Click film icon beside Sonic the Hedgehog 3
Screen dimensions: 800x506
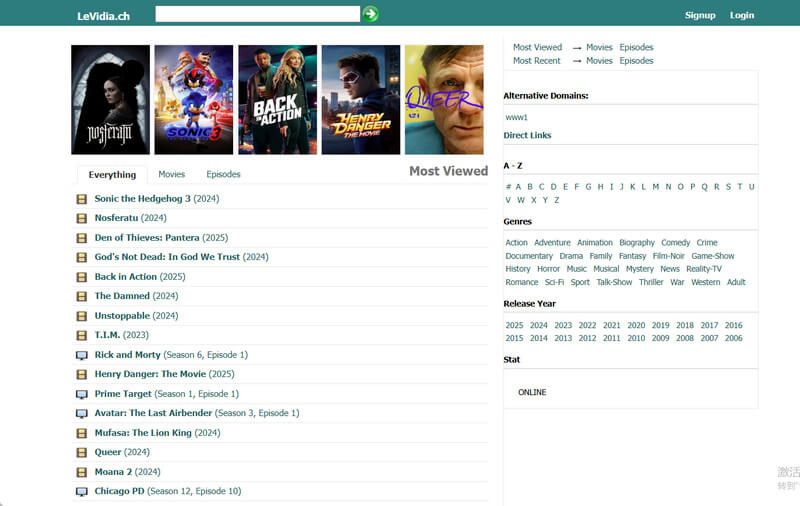point(82,199)
